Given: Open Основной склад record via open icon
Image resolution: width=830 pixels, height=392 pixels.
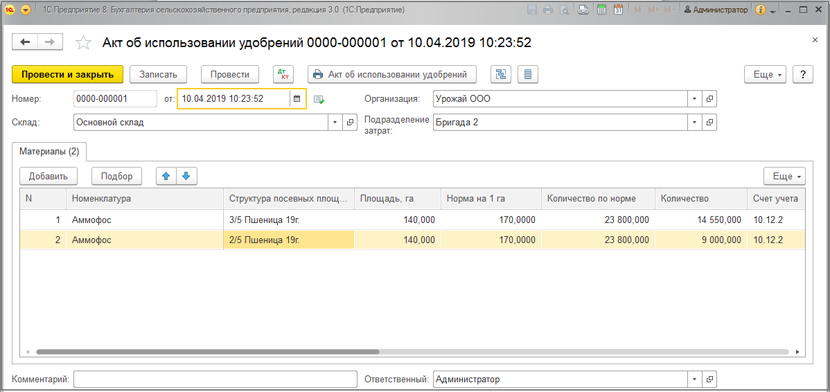Looking at the screenshot, I should coord(349,122).
